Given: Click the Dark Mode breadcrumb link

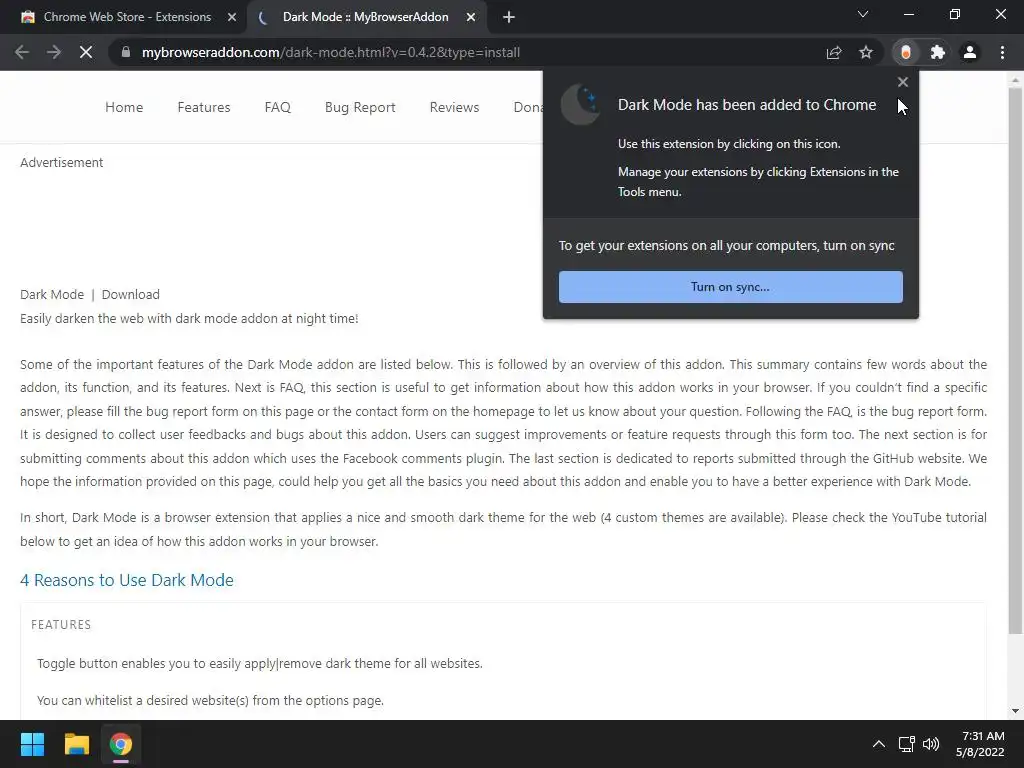Looking at the screenshot, I should click(52, 295).
